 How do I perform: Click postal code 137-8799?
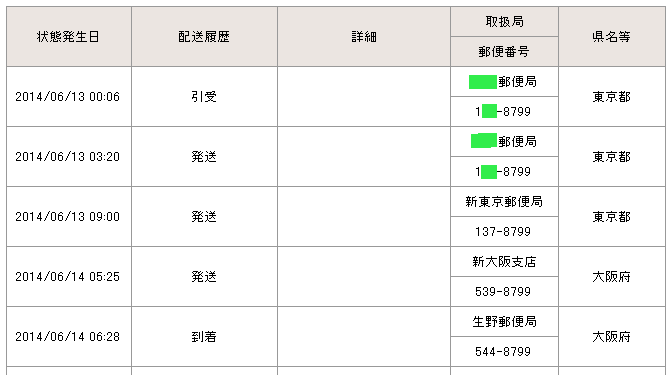click(x=503, y=232)
